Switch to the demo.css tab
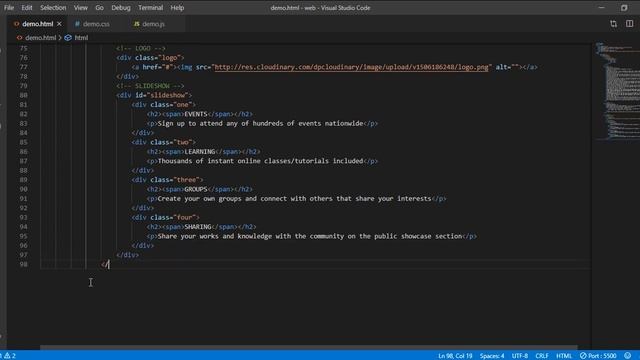Image resolution: width=640 pixels, height=360 pixels. [96, 24]
